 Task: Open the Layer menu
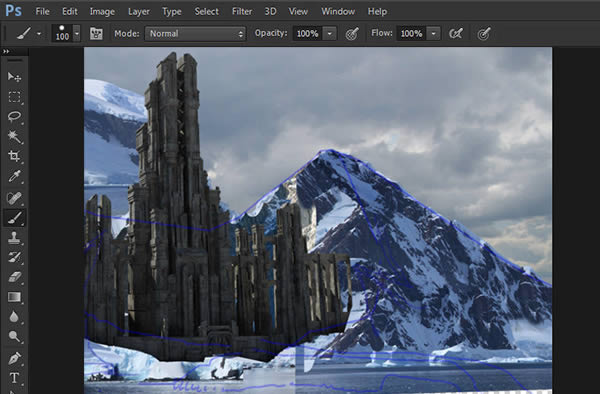139,12
